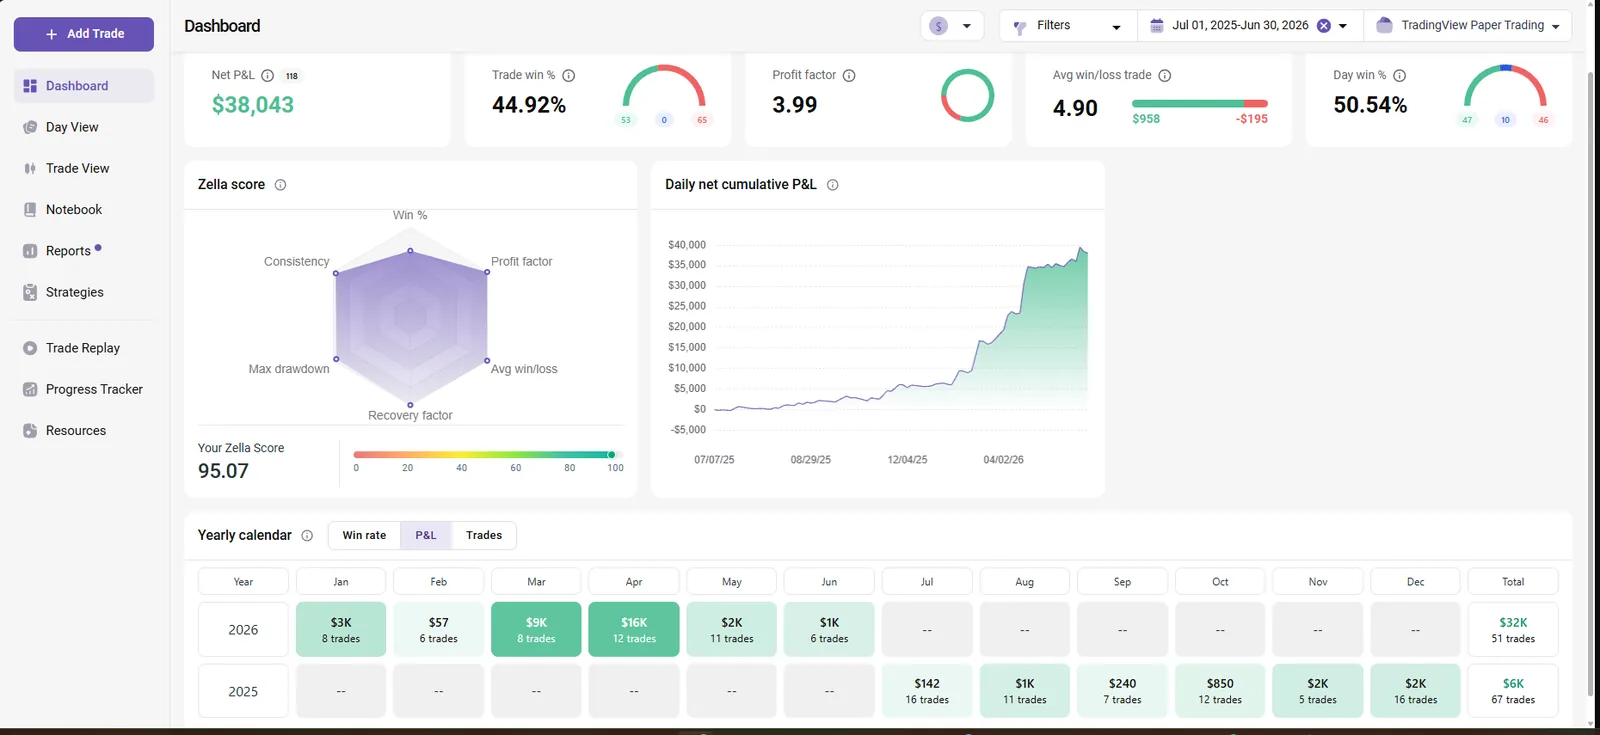Image resolution: width=1600 pixels, height=735 pixels.
Task: Click the Trade Replay play icon
Action: pos(30,348)
